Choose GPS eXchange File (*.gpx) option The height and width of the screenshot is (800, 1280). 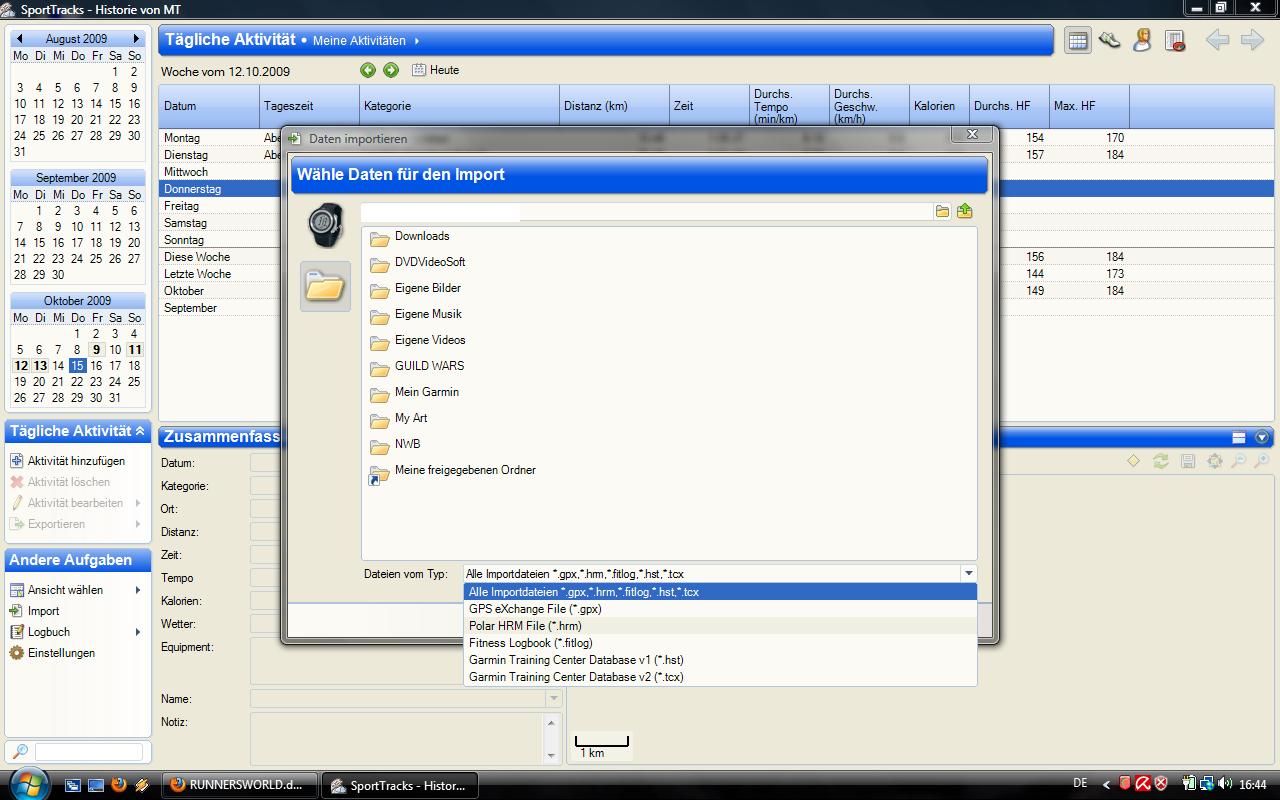point(535,609)
